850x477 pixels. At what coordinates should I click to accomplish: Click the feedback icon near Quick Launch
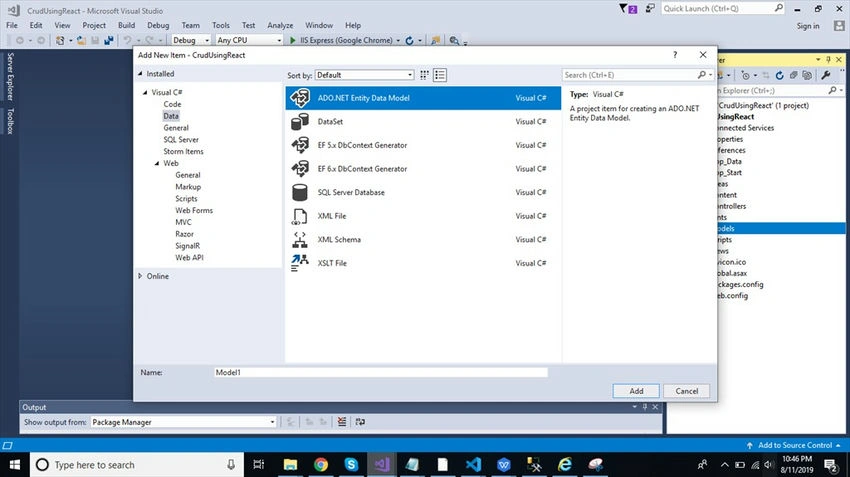(x=649, y=9)
